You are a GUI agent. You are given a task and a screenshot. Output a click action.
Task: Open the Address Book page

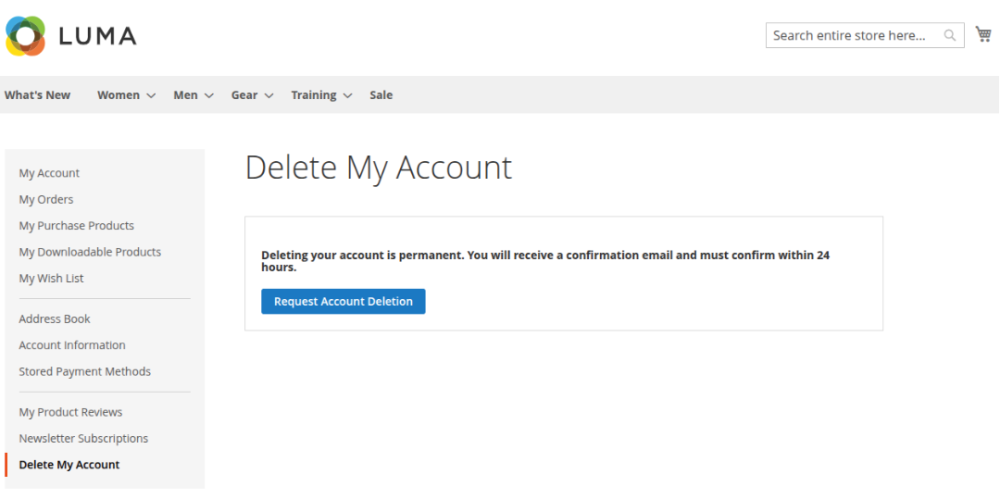pyautogui.click(x=54, y=319)
